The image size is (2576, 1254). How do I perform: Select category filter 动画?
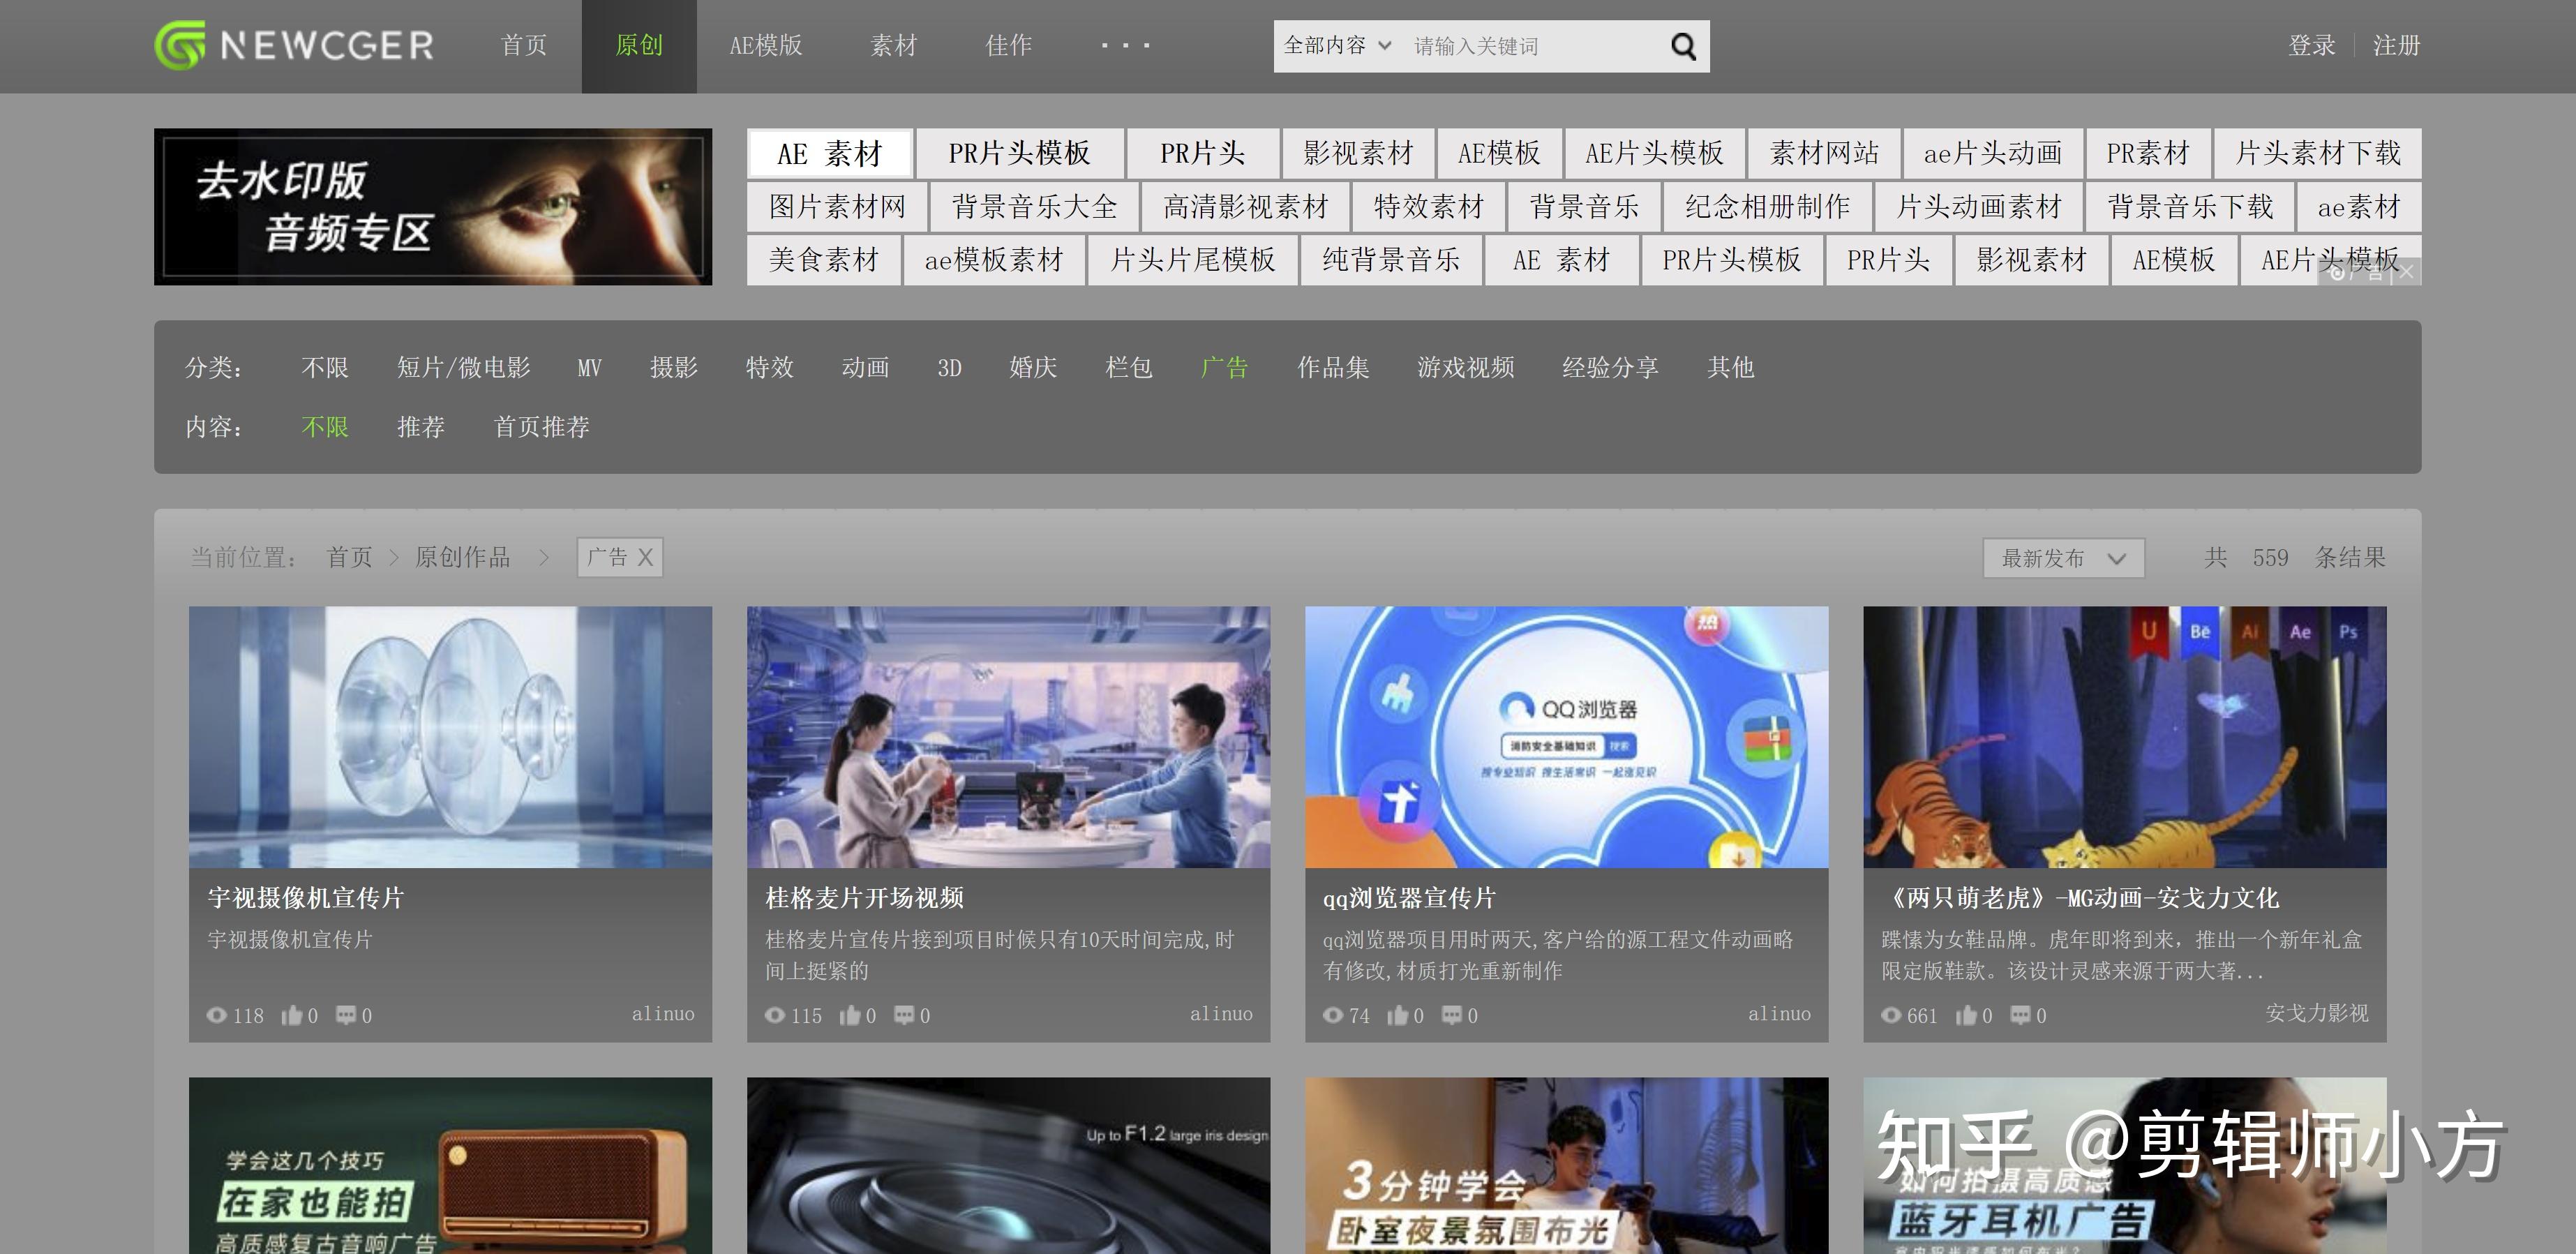coord(866,368)
